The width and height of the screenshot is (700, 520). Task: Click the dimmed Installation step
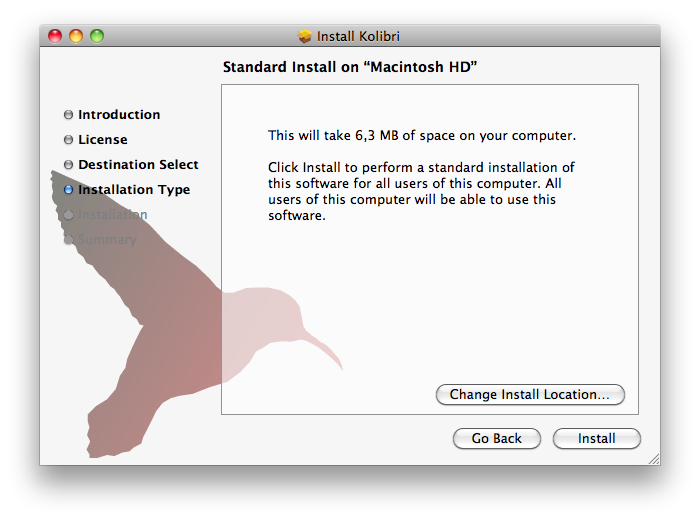pyautogui.click(x=112, y=215)
